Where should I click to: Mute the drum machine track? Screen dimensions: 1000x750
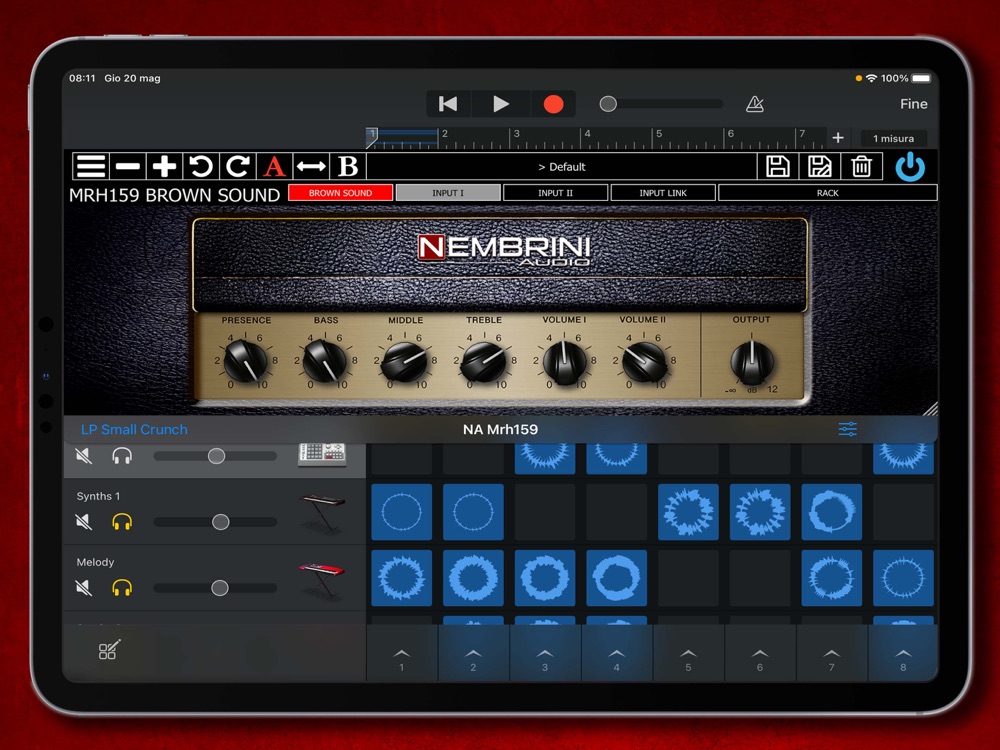(x=84, y=455)
